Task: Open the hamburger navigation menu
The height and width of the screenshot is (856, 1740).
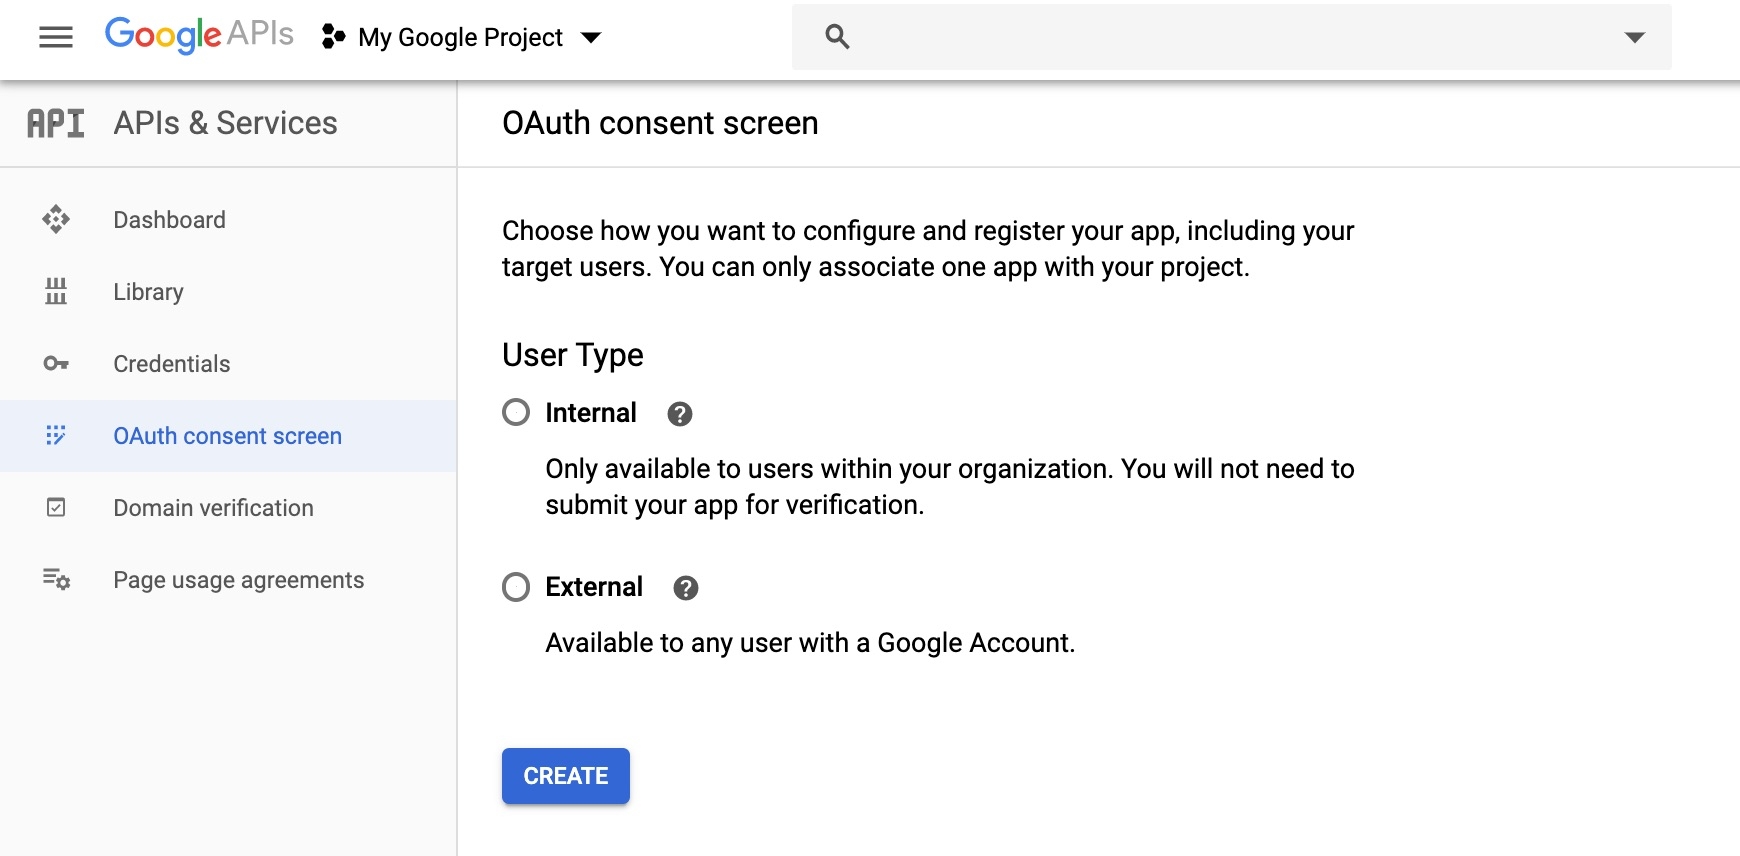Action: coord(56,38)
